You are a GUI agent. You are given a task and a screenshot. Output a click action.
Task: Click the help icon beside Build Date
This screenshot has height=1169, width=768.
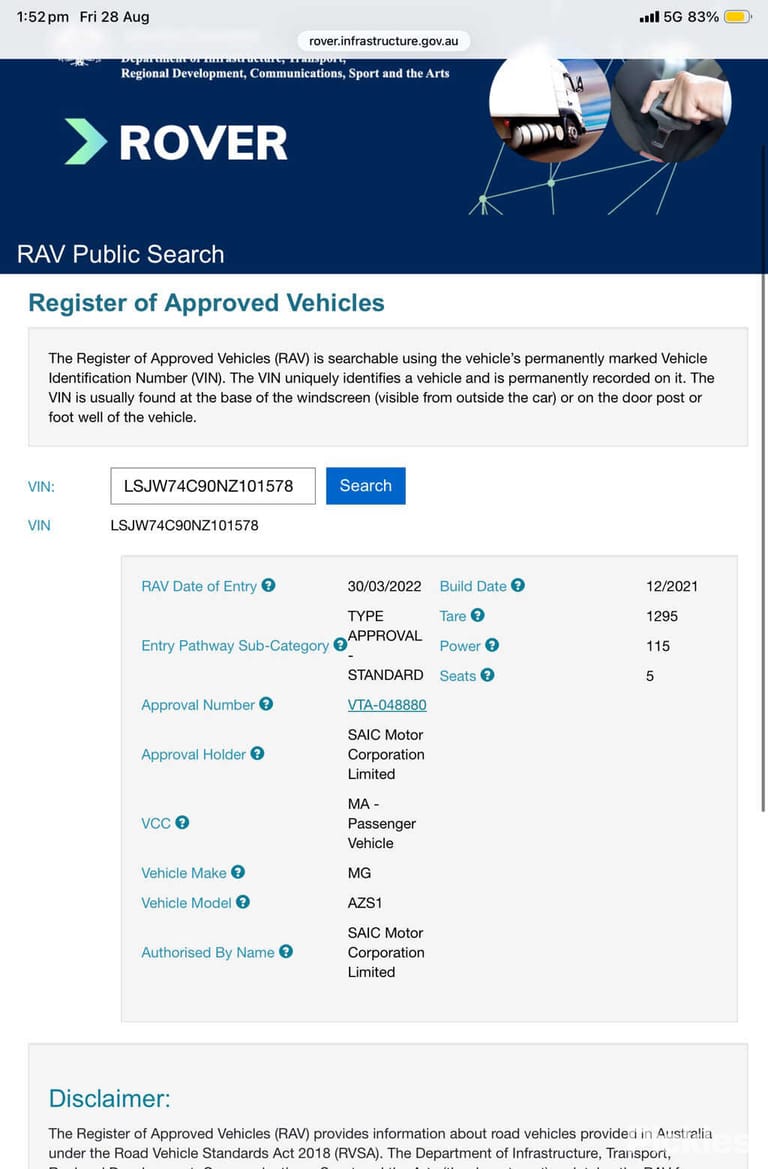coord(518,585)
